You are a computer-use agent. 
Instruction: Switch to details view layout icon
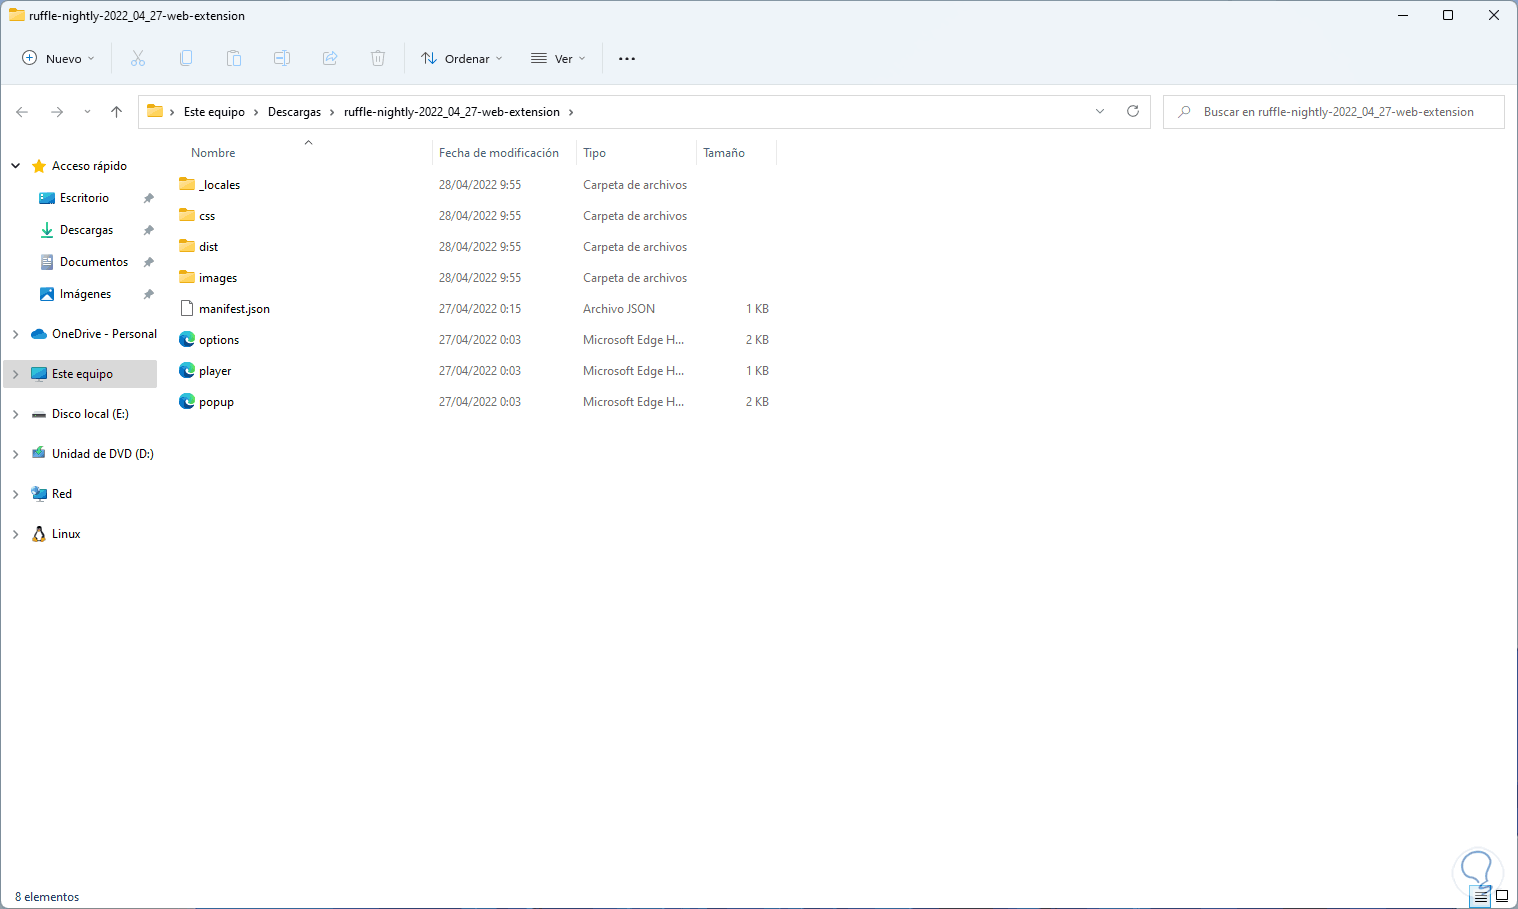click(1481, 897)
